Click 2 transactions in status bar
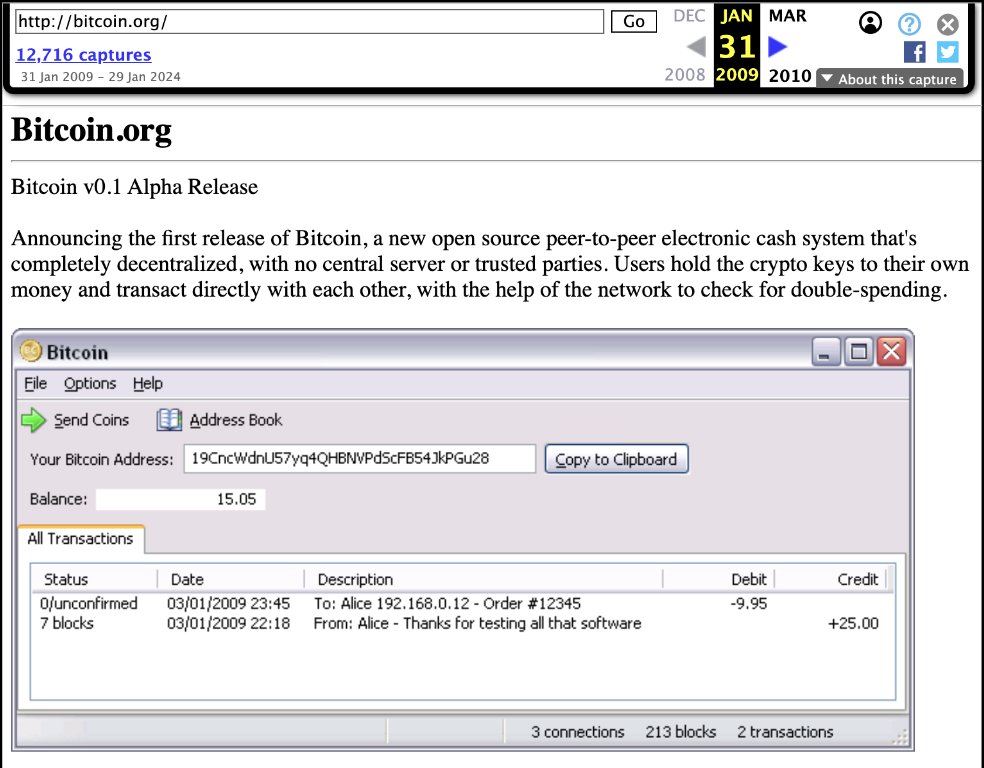The image size is (984, 768). [785, 732]
